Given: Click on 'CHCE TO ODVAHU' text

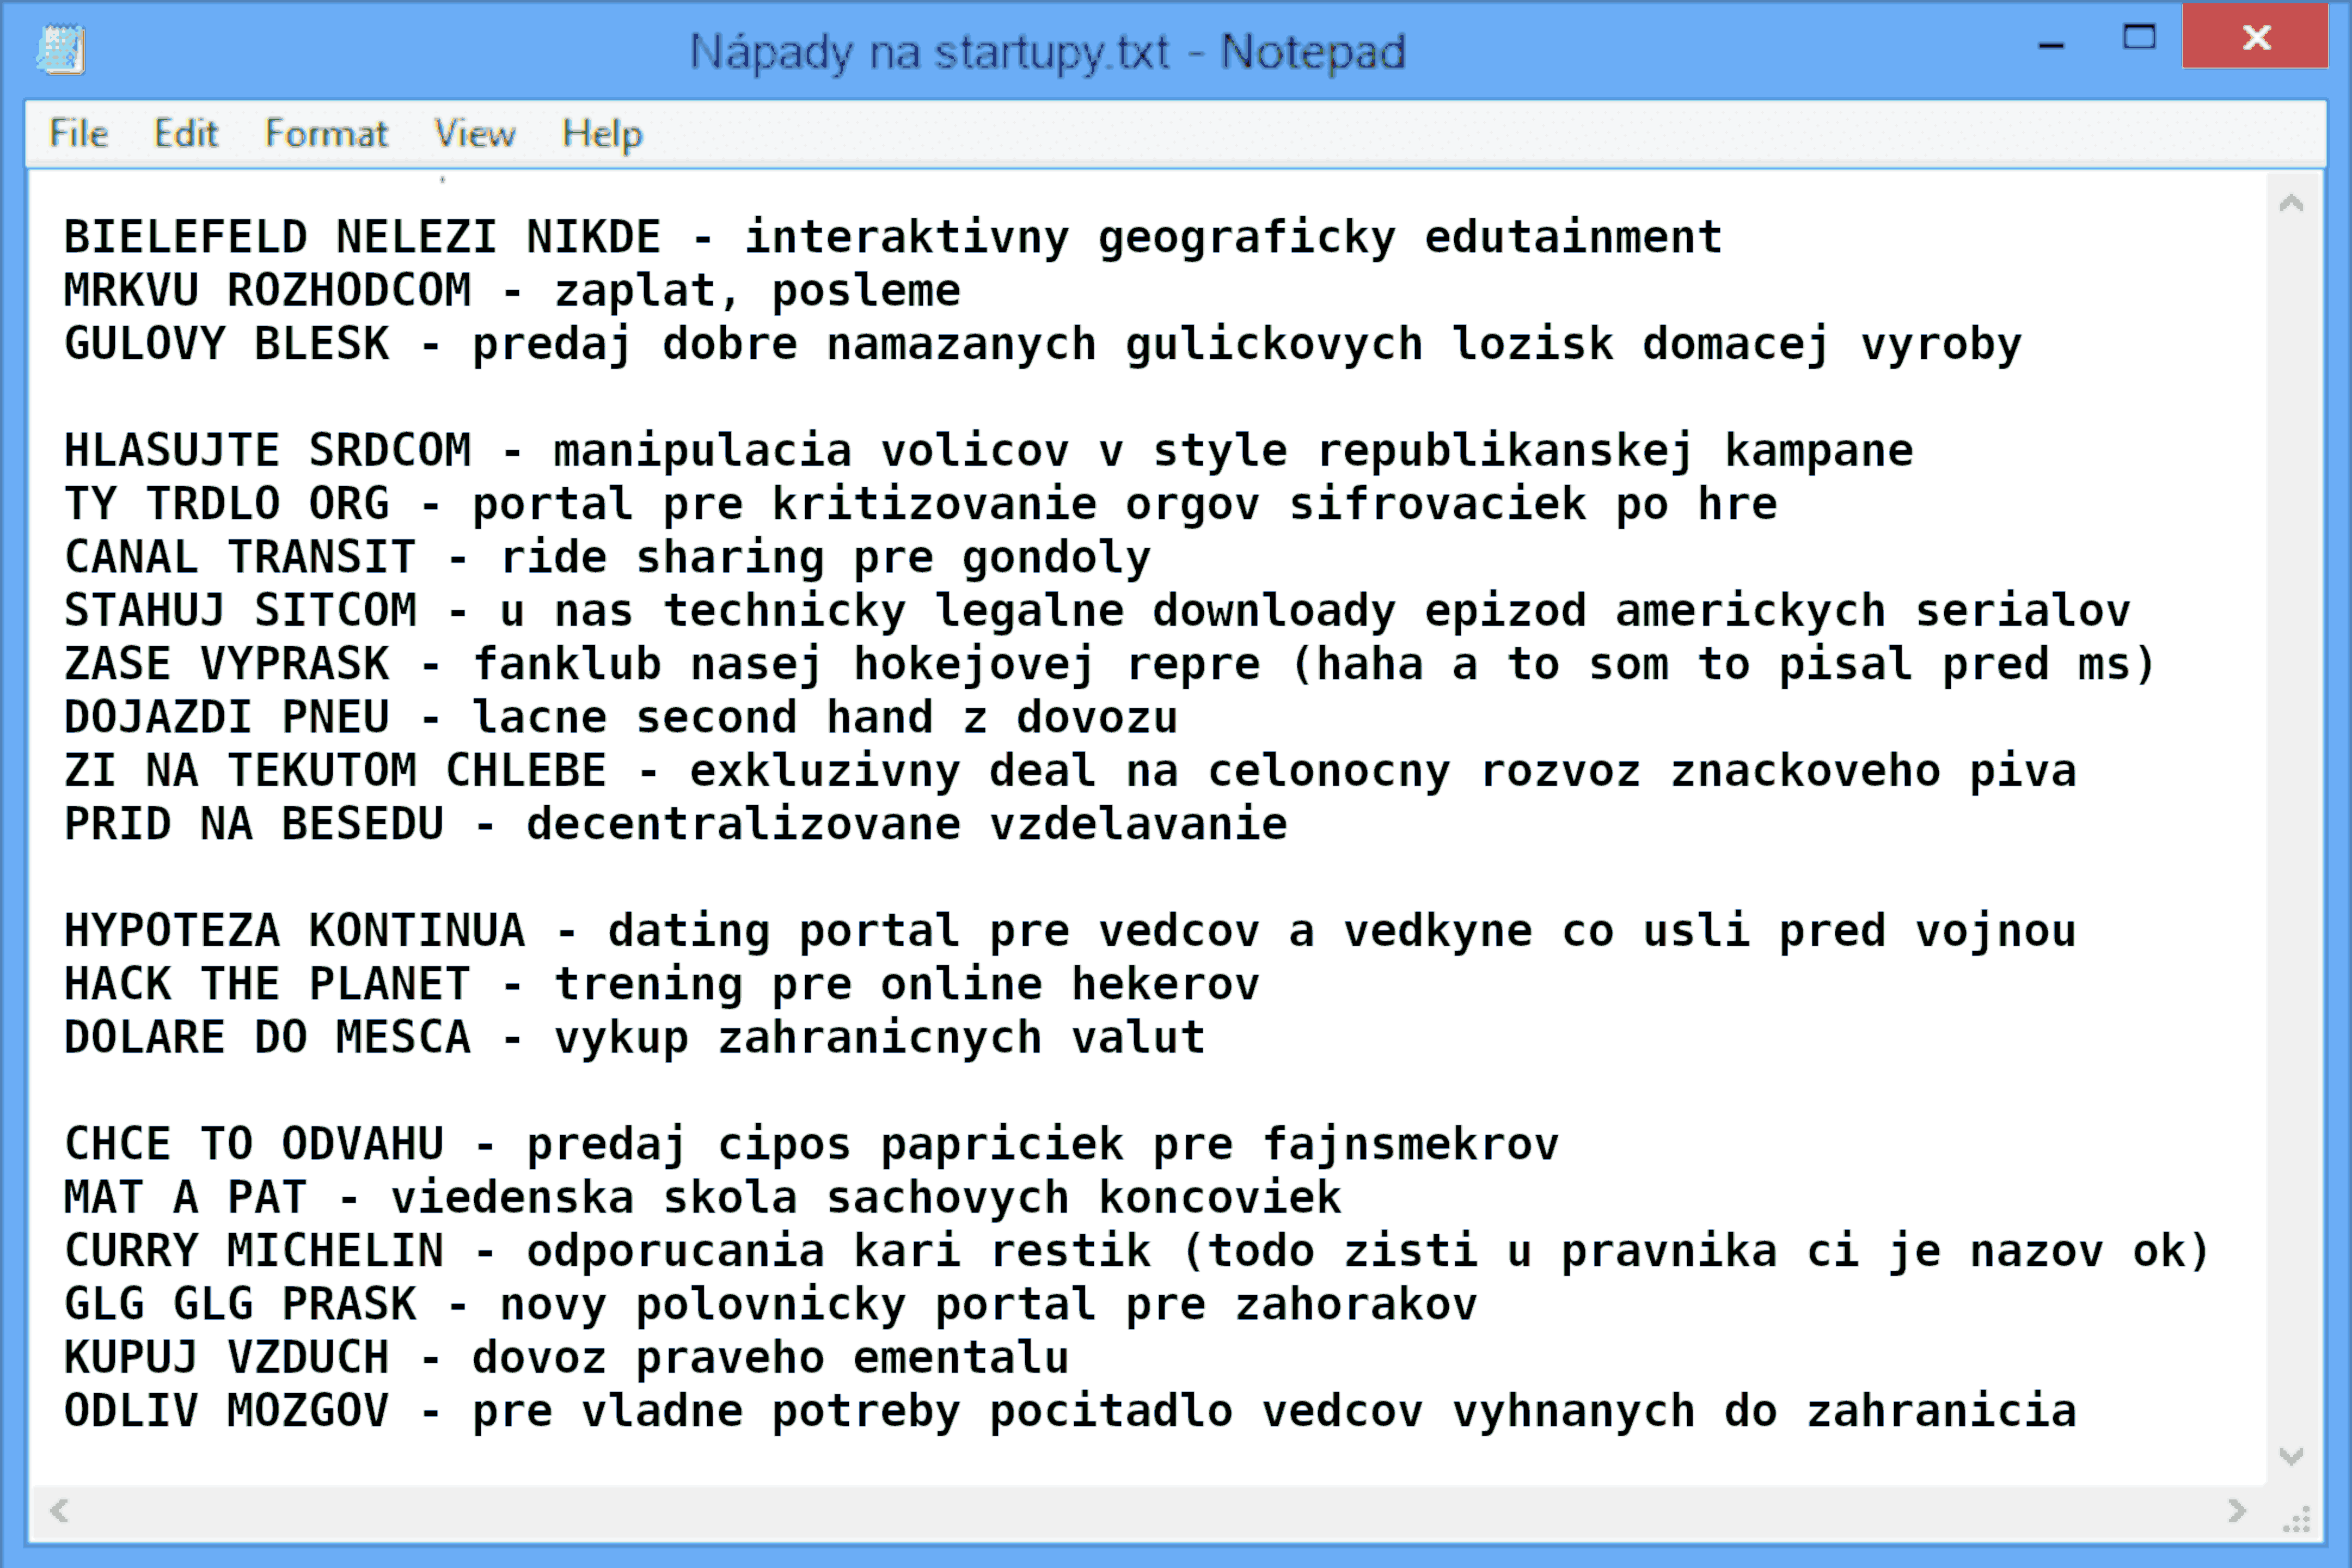Looking at the screenshot, I should 253,1144.
